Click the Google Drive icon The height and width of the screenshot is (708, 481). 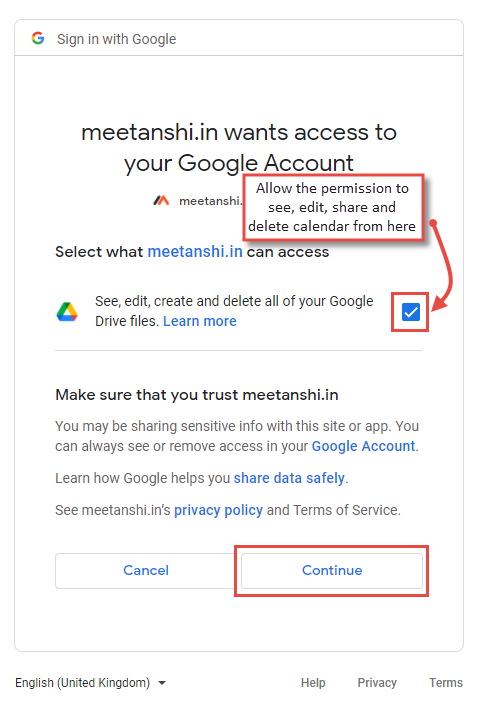(x=67, y=312)
